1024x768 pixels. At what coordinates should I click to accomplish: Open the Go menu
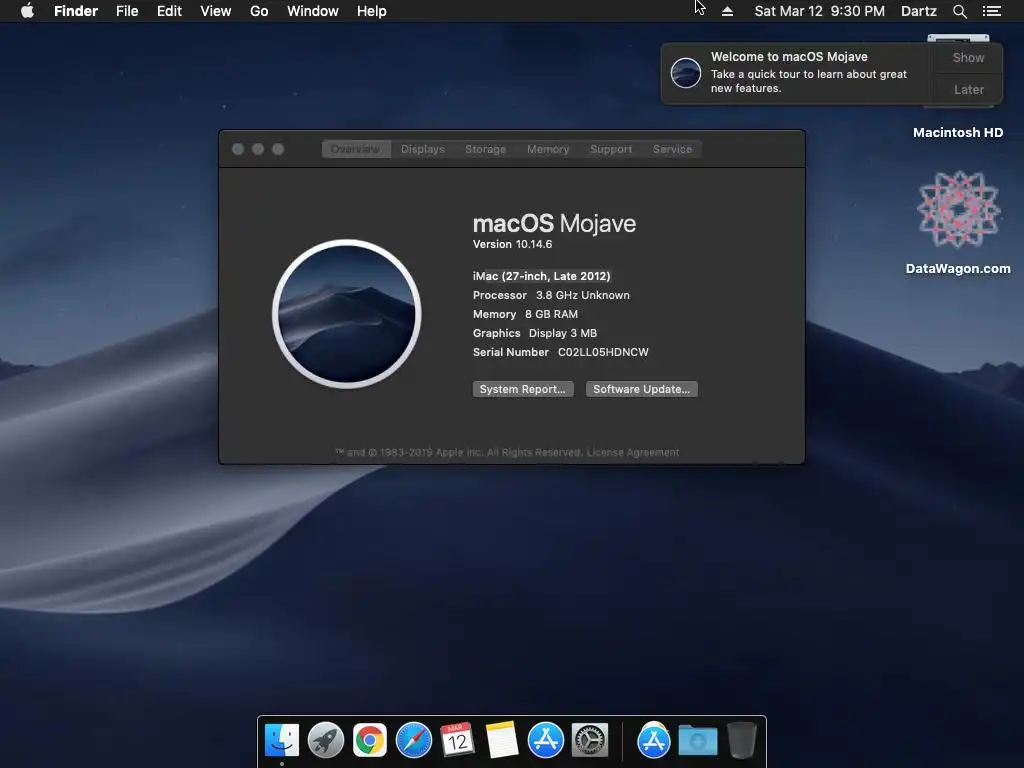click(259, 11)
